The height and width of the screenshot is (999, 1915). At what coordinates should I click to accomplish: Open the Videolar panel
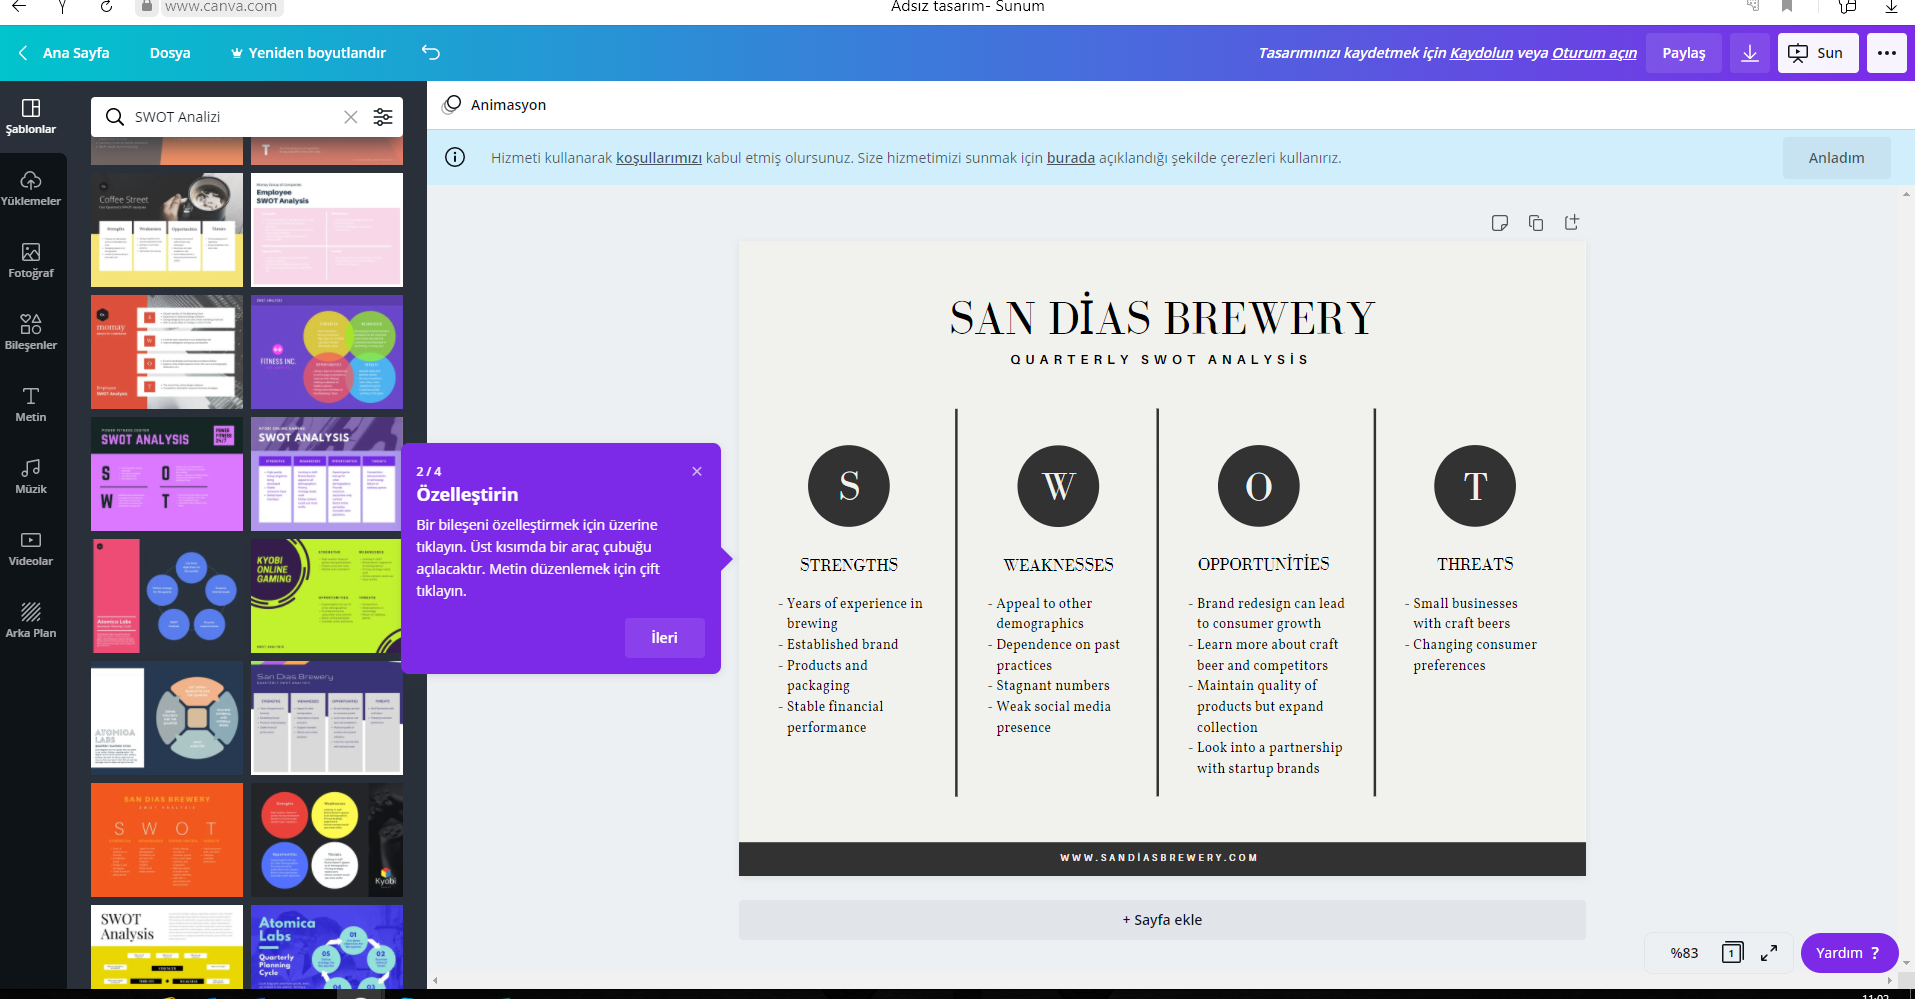click(31, 548)
